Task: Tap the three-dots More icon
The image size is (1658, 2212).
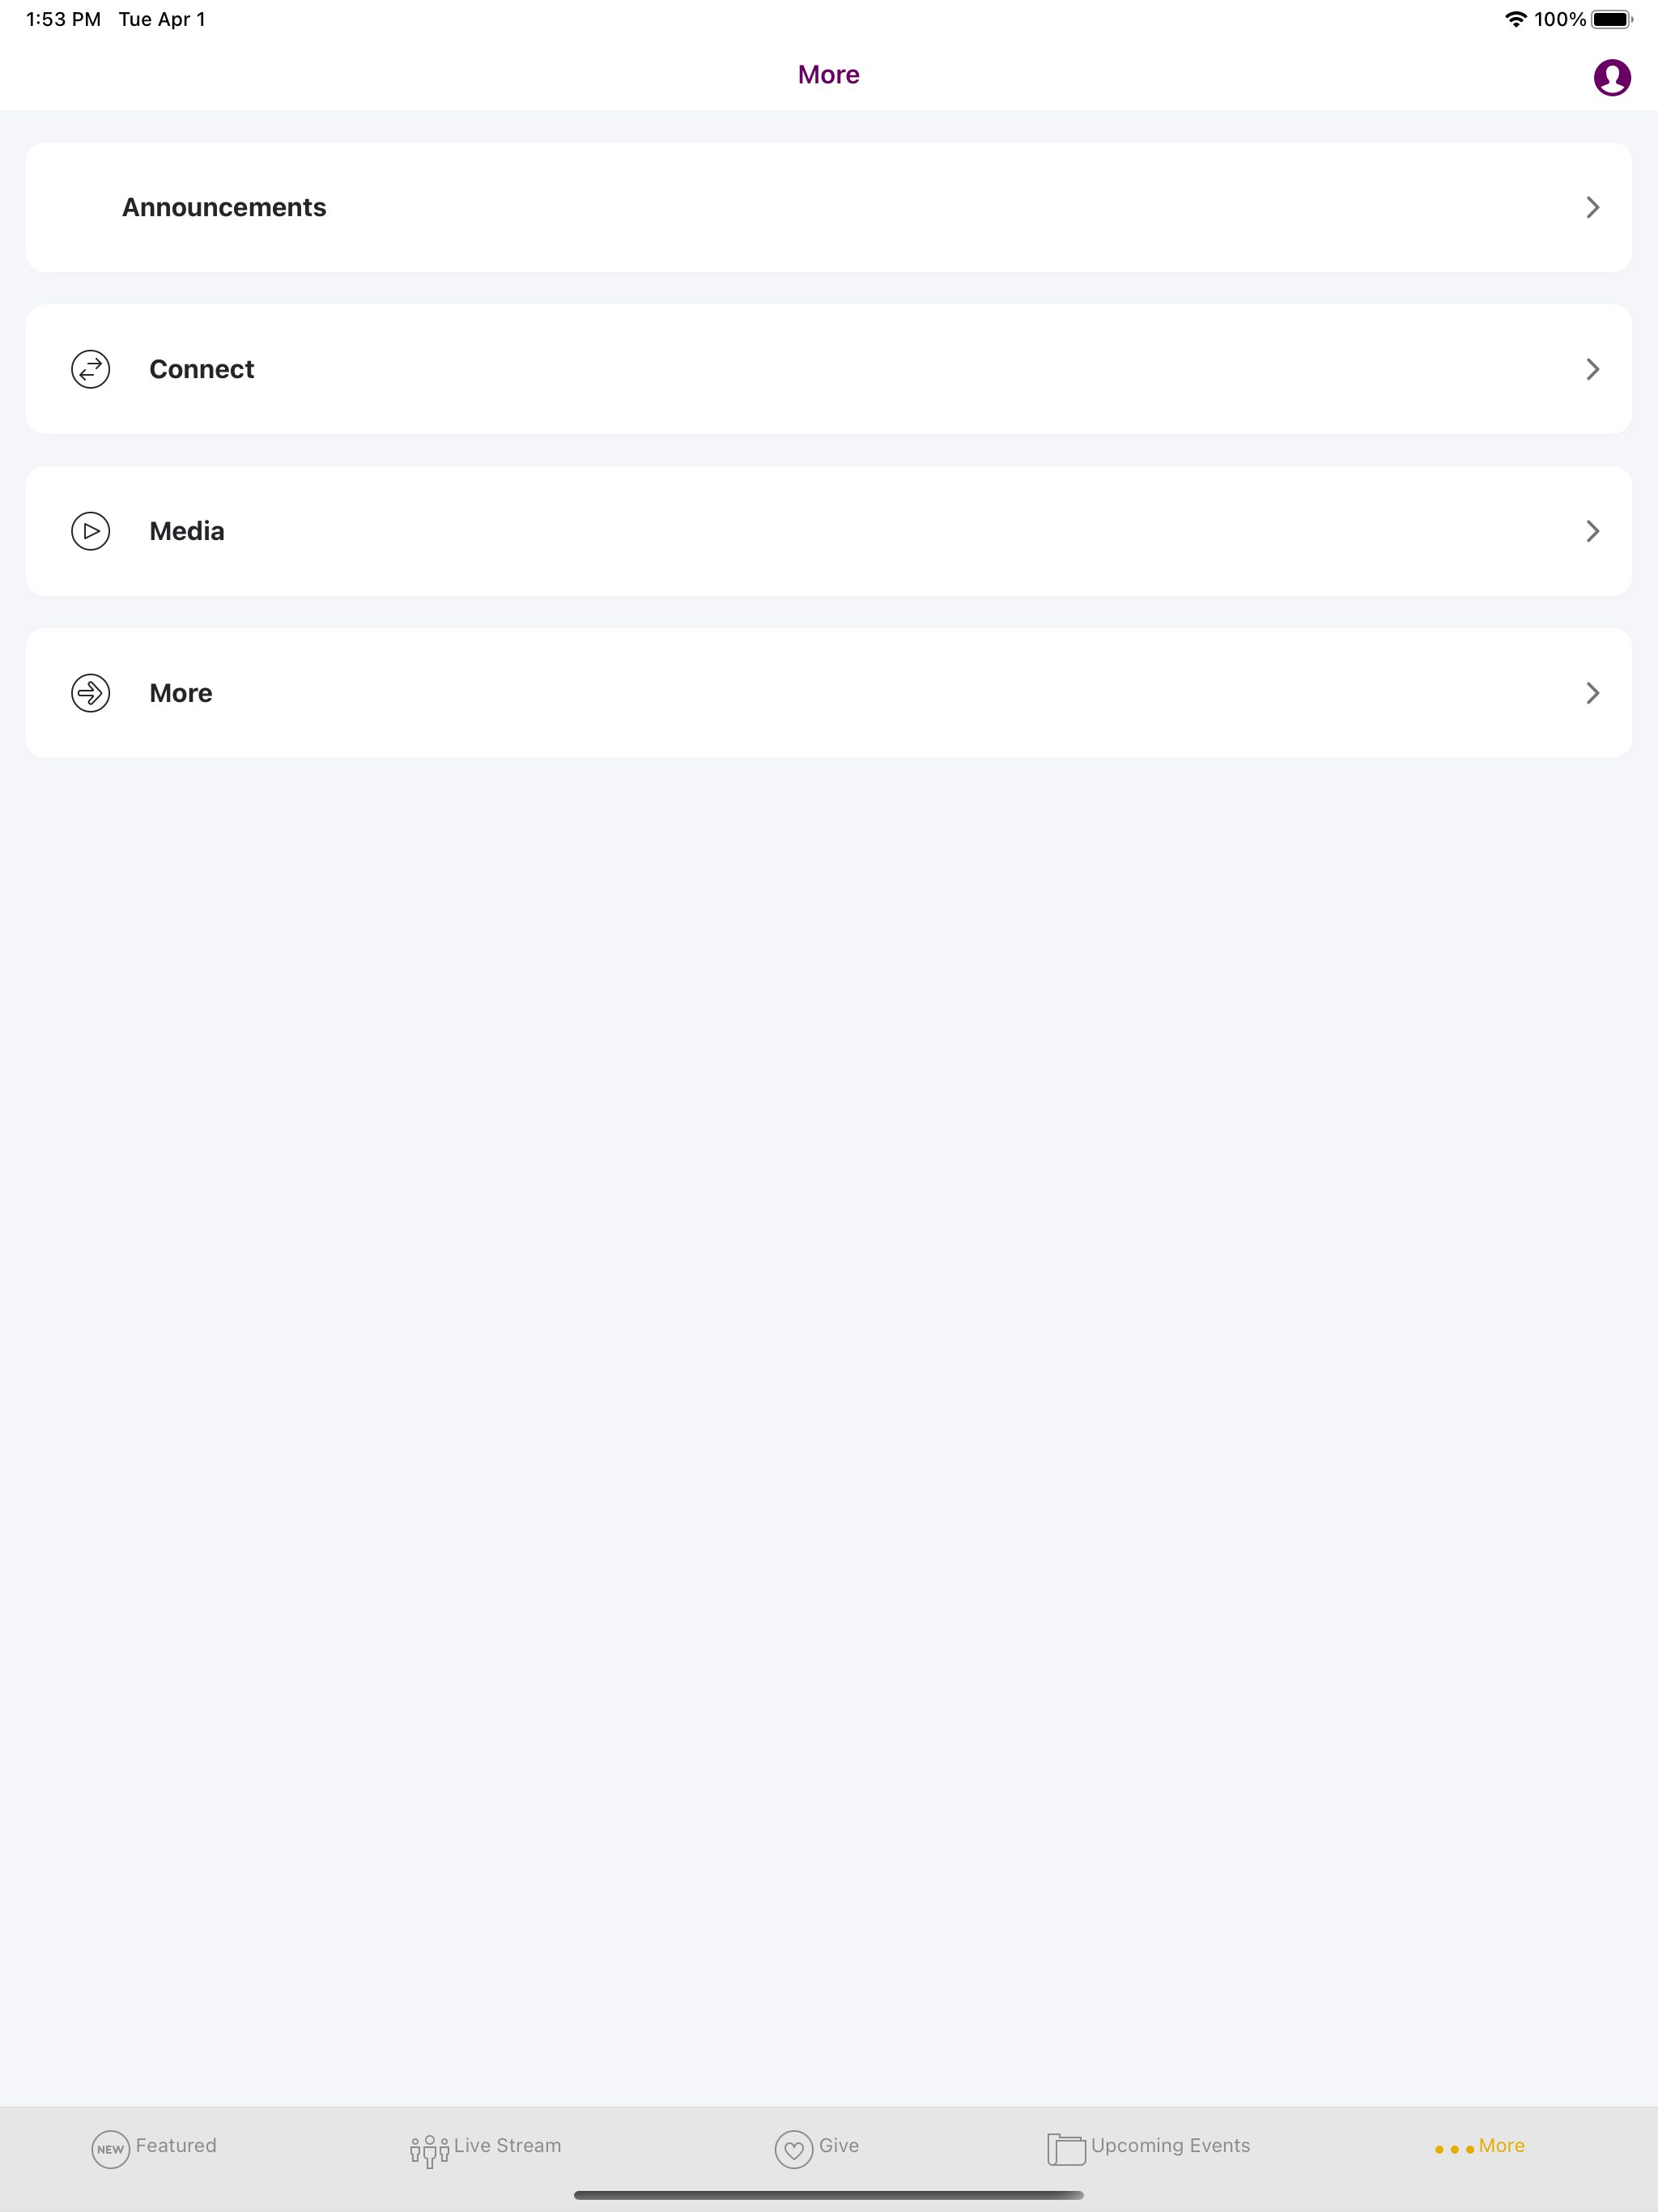Action: (1454, 2149)
